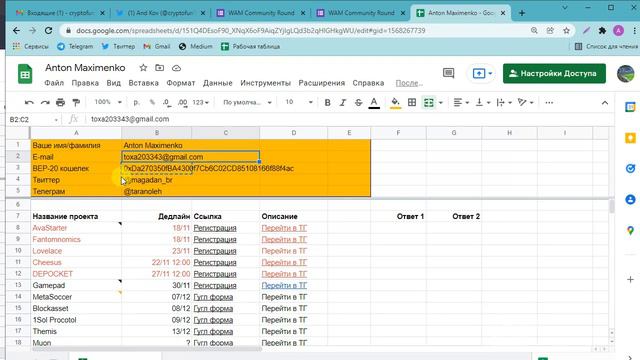The width and height of the screenshot is (640, 360).
Task: Open the Файл menu
Action: pyautogui.click(x=54, y=83)
